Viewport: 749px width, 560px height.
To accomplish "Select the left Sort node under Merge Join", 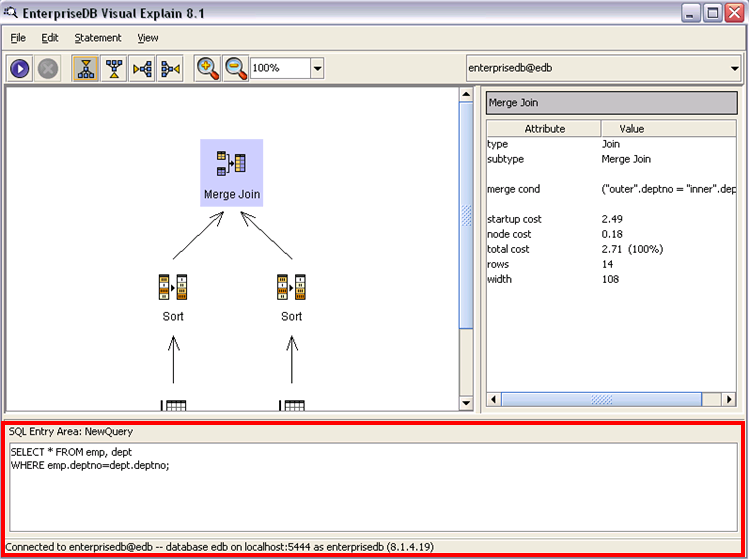I will pyautogui.click(x=173, y=298).
